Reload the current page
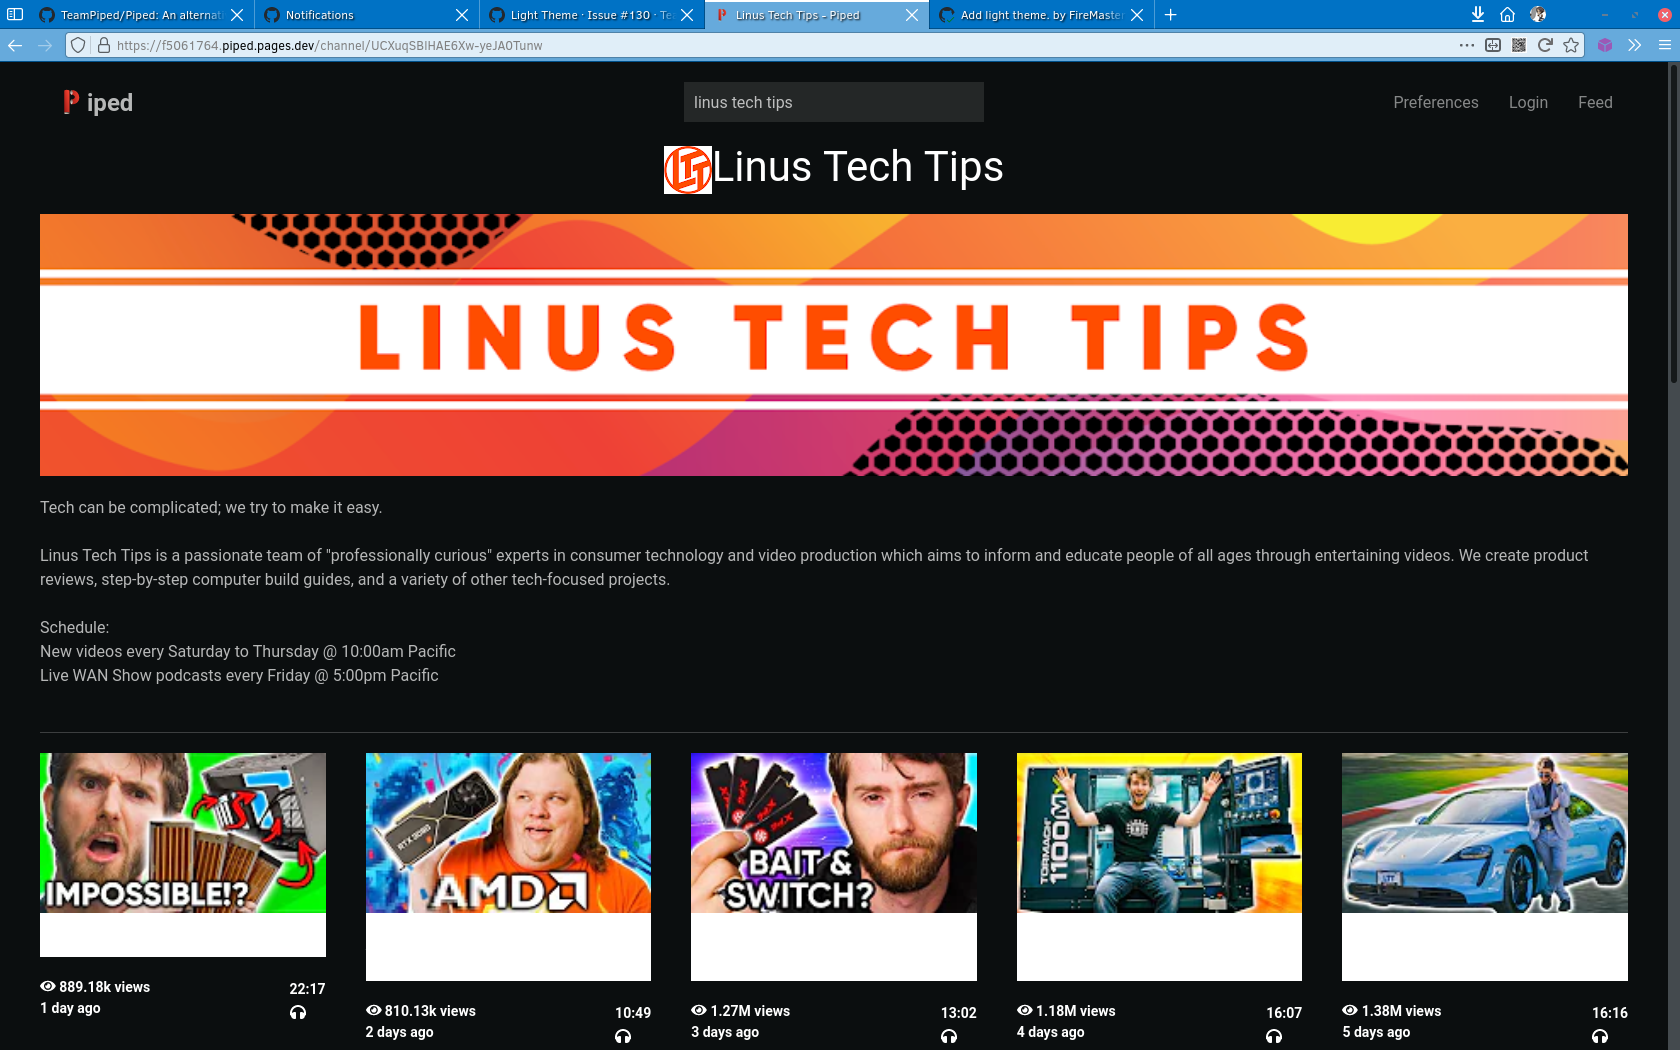The image size is (1680, 1050). coord(1545,44)
